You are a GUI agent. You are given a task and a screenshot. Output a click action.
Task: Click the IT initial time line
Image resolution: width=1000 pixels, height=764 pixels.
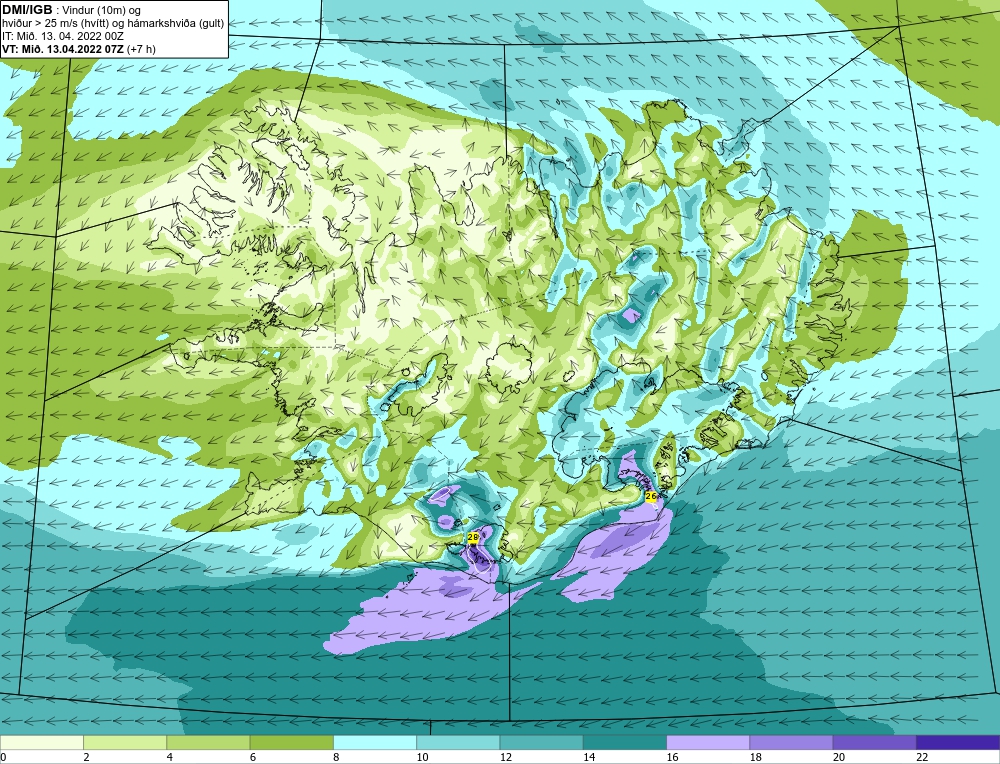coord(63,36)
